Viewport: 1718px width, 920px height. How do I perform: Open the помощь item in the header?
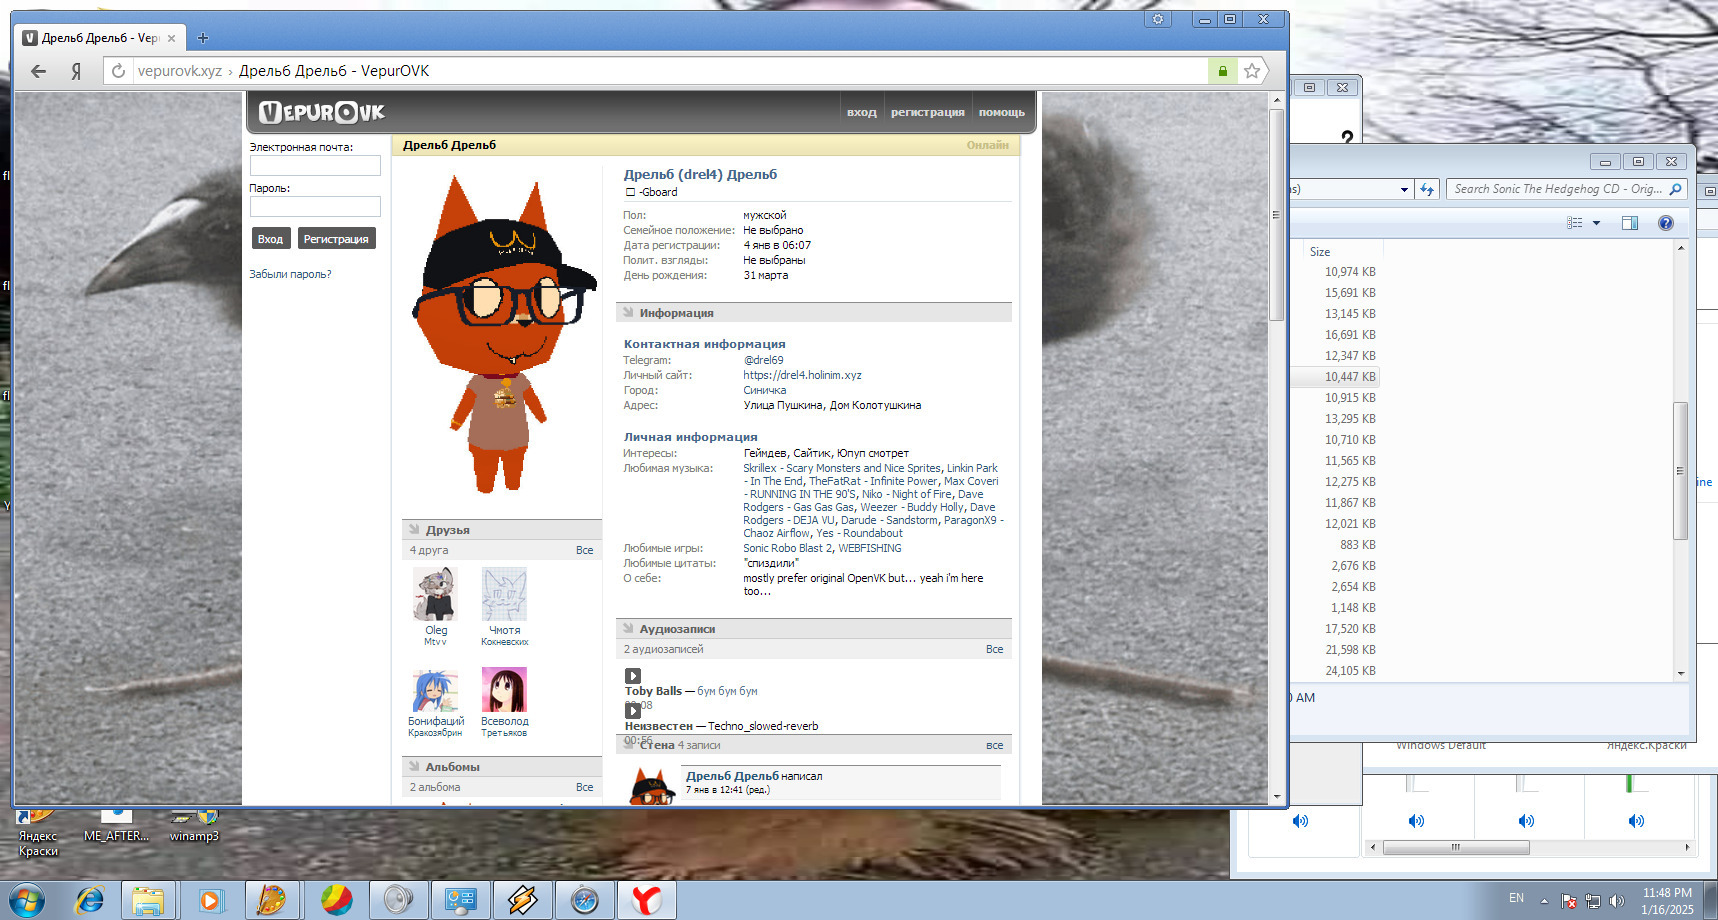[x=1001, y=112]
